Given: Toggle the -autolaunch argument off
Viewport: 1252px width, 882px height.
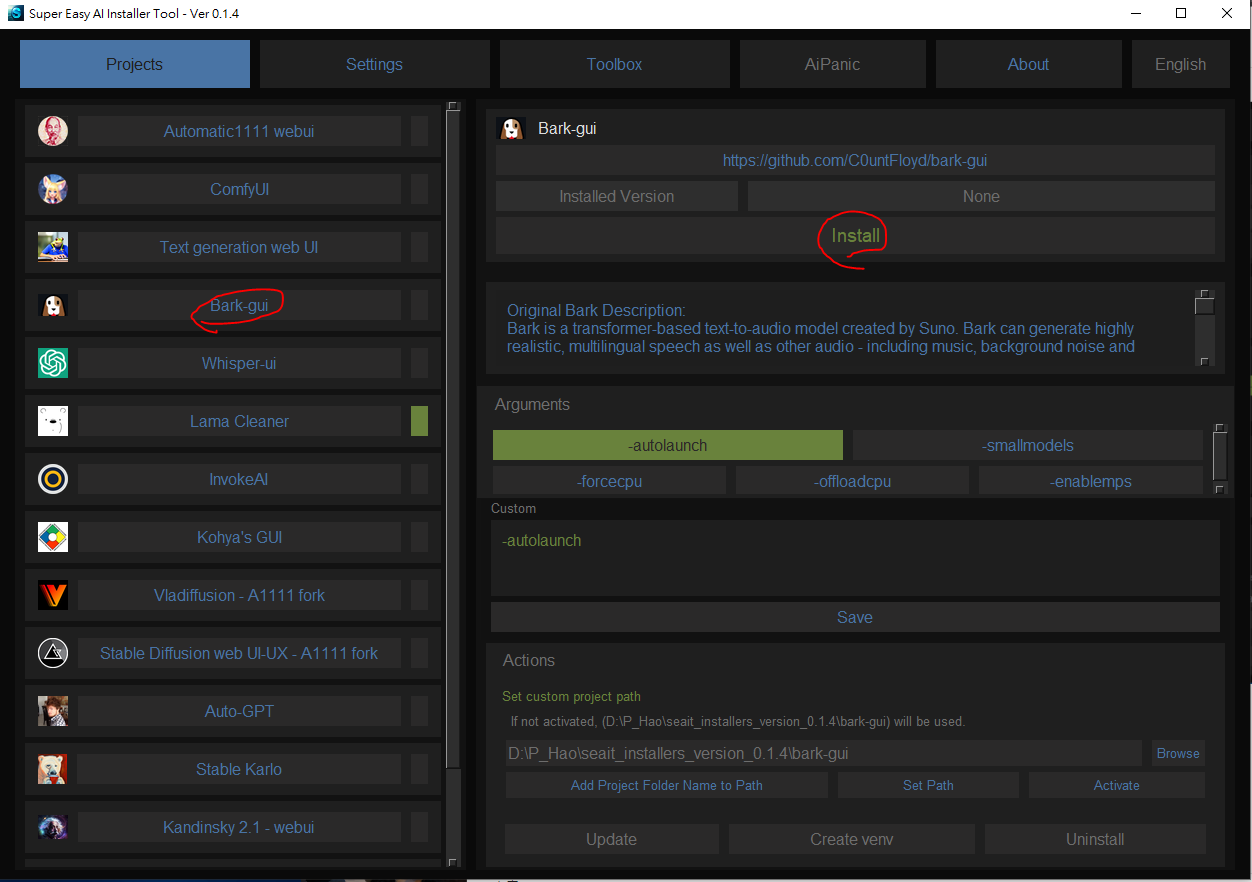Looking at the screenshot, I should pos(668,445).
